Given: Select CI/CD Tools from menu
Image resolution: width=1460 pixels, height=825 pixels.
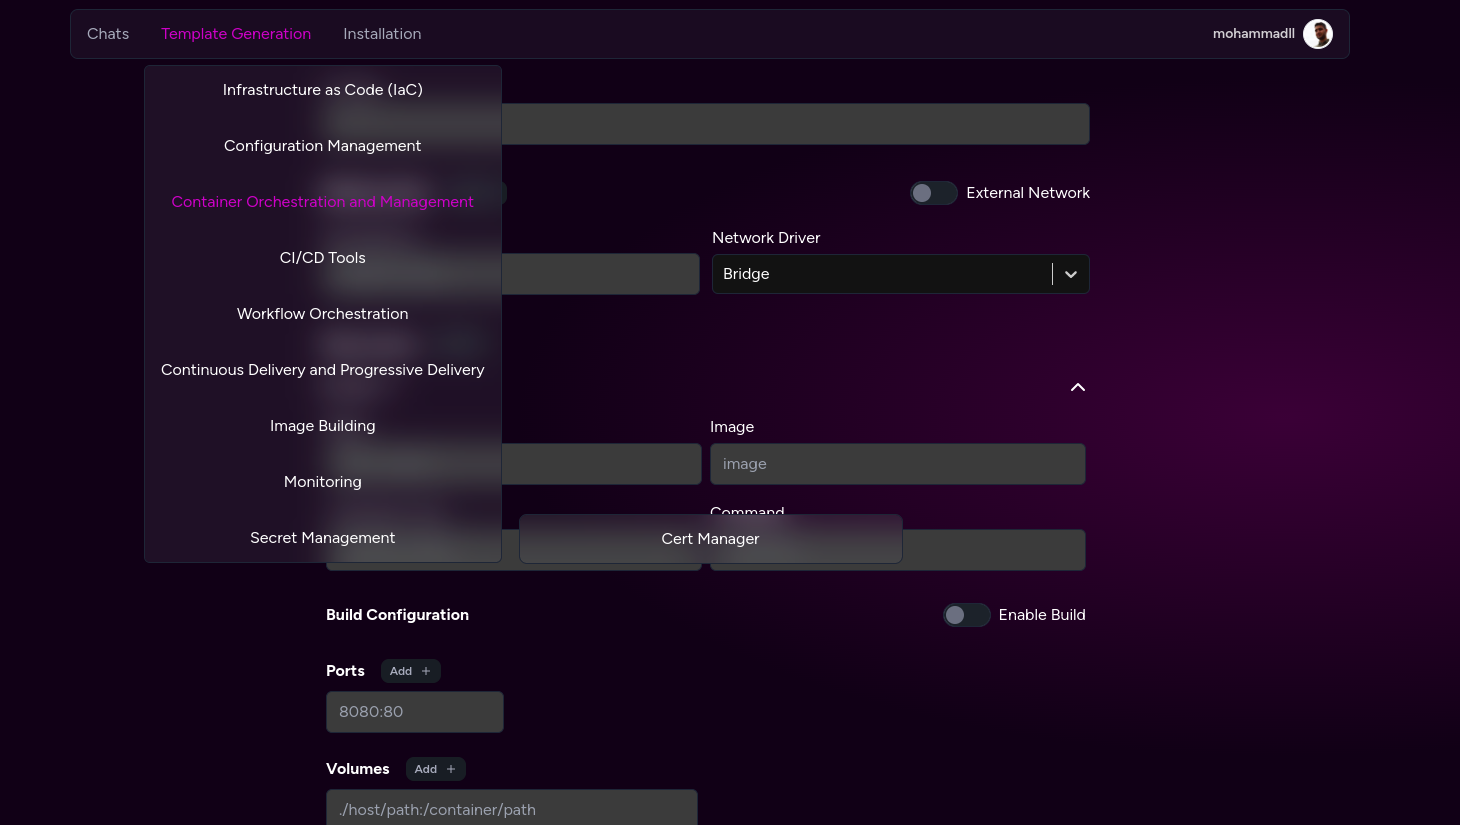Looking at the screenshot, I should click(x=322, y=258).
